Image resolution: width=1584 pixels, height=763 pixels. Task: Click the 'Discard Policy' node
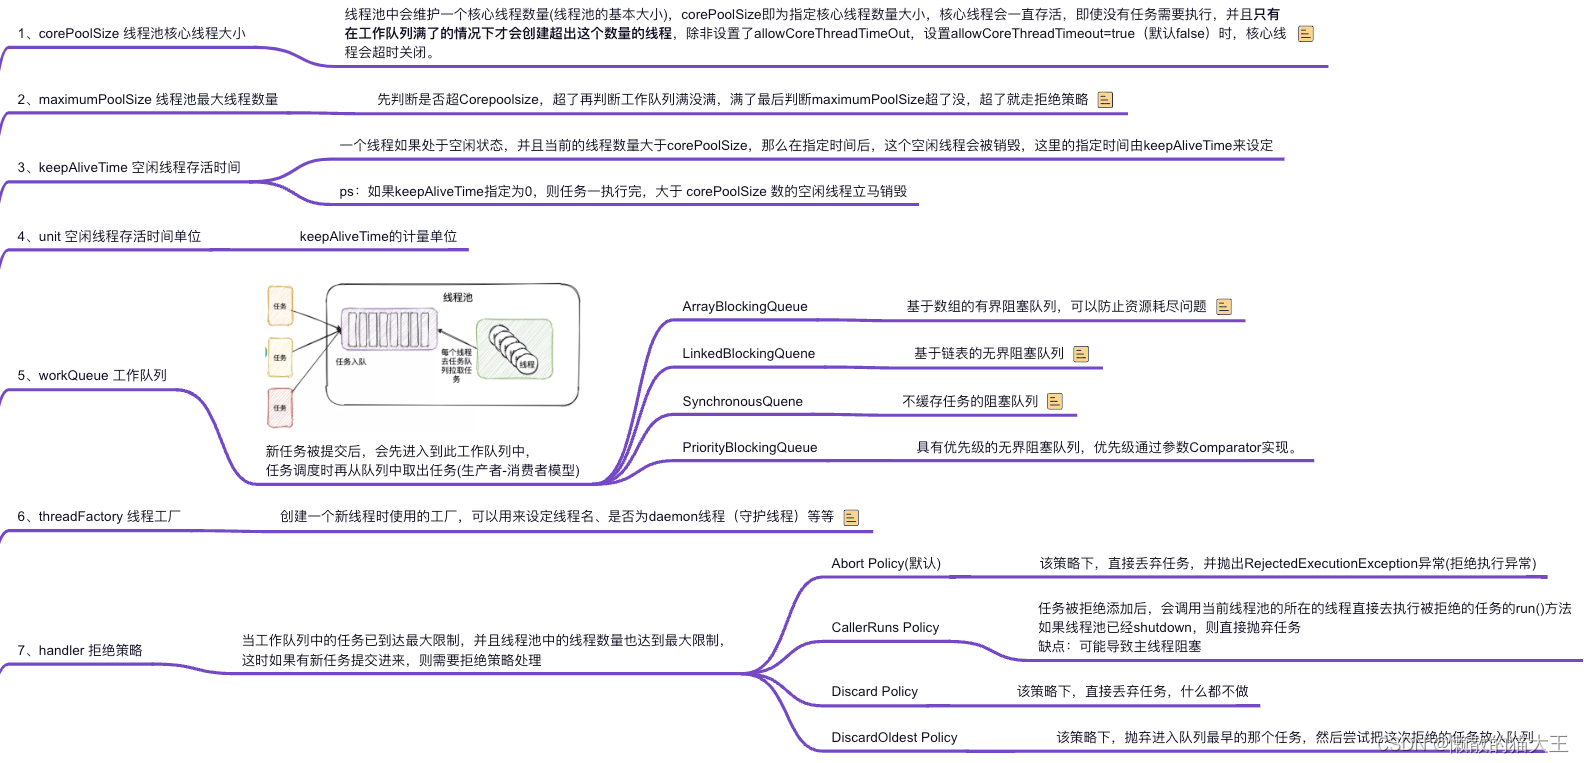click(x=874, y=692)
